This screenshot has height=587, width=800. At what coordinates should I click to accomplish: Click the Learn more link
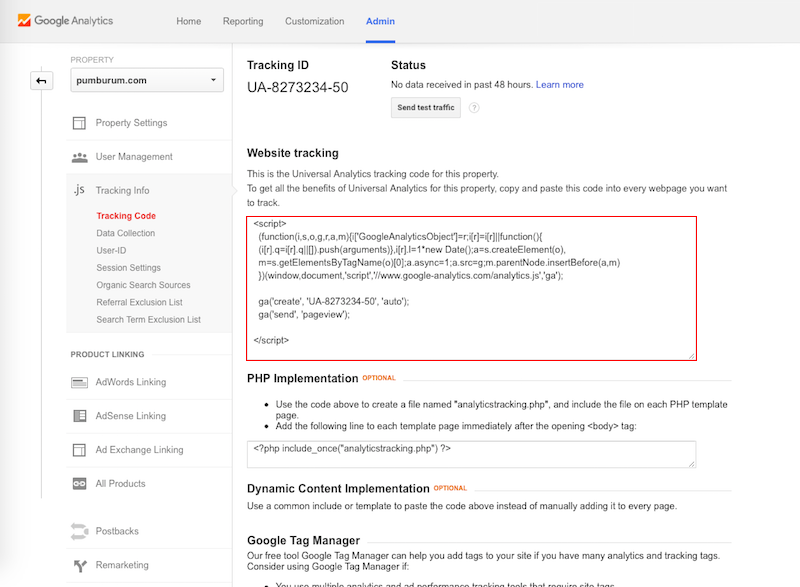point(560,85)
